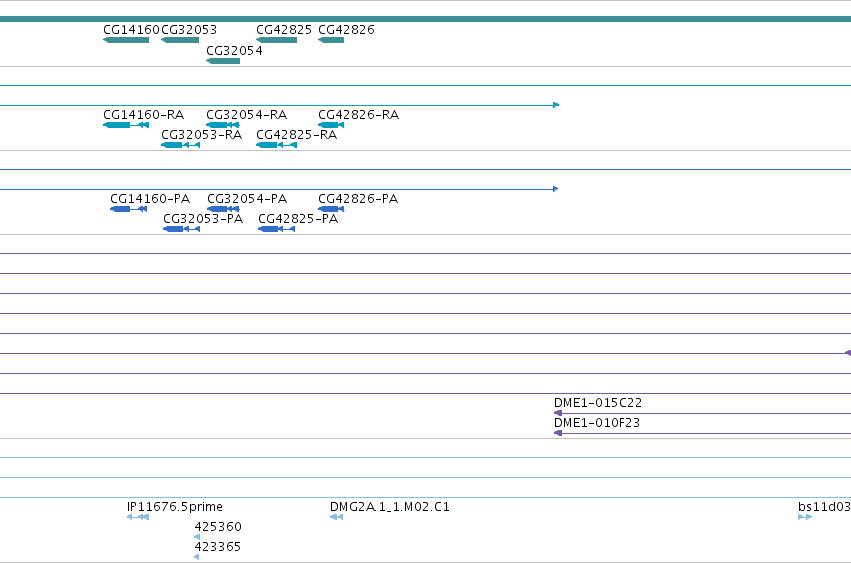
Task: Select the CG14160 gene glyph
Action: point(126,40)
